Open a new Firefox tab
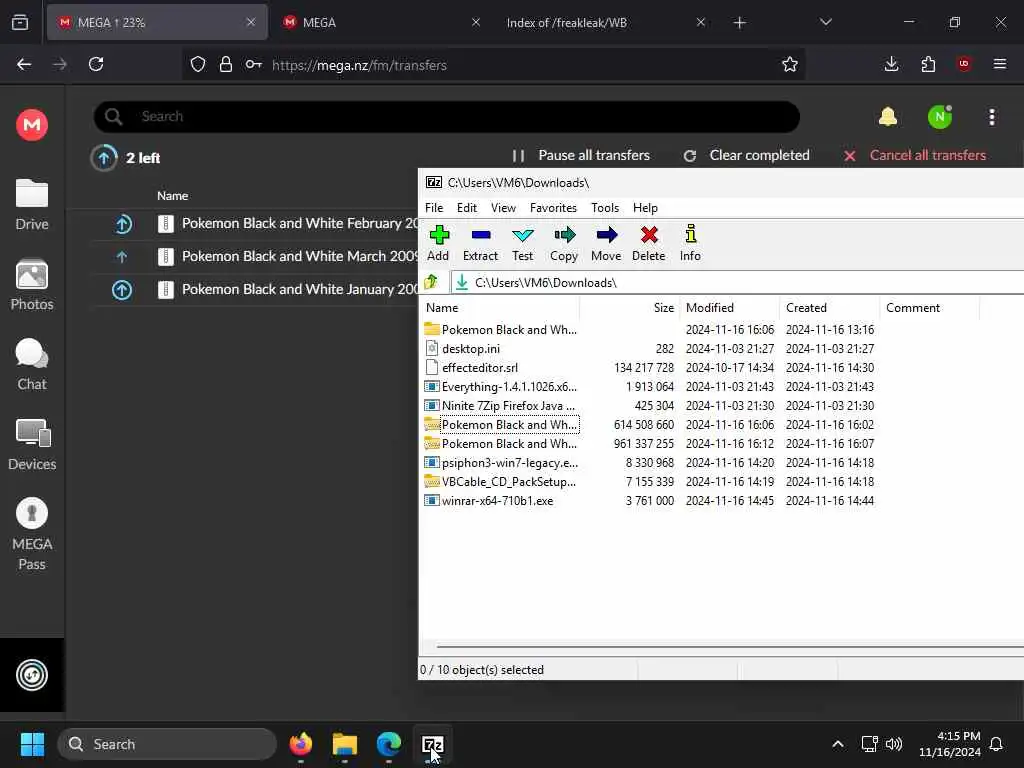Image resolution: width=1024 pixels, height=768 pixels. pyautogui.click(x=739, y=23)
